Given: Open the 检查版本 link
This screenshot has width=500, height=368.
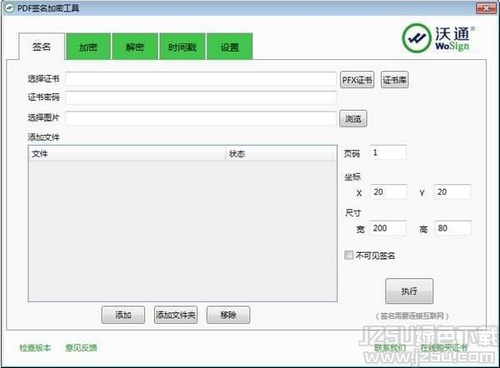Looking at the screenshot, I should click(35, 348).
